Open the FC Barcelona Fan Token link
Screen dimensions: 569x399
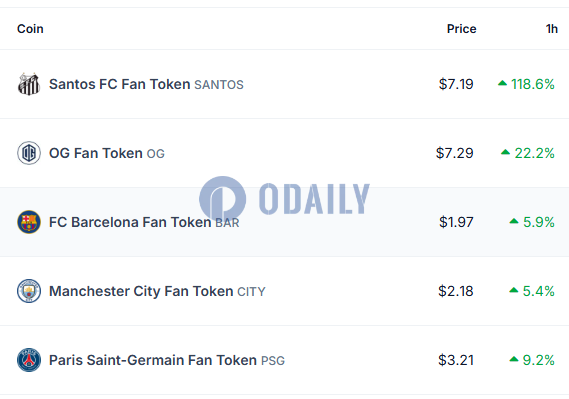130,222
